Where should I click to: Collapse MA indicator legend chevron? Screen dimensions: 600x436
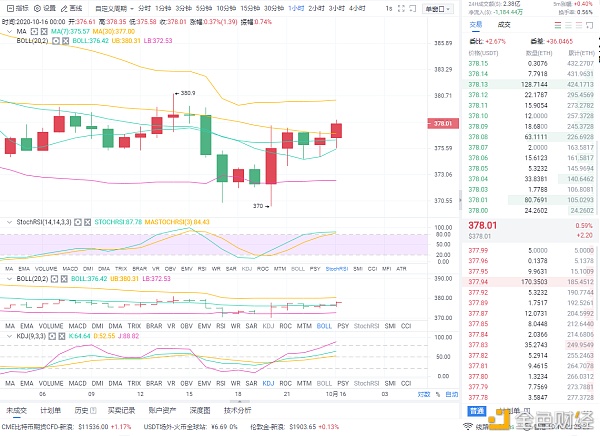[x=10, y=31]
